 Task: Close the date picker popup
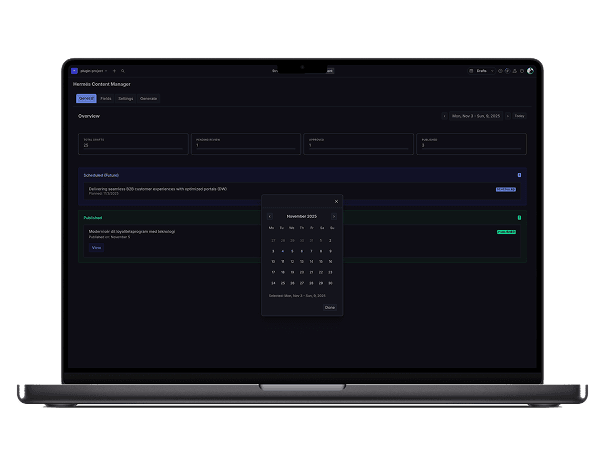click(x=336, y=201)
